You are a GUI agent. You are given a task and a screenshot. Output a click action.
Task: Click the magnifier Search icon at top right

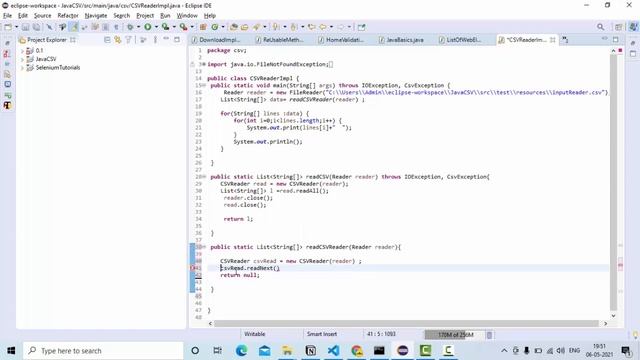coord(600,27)
